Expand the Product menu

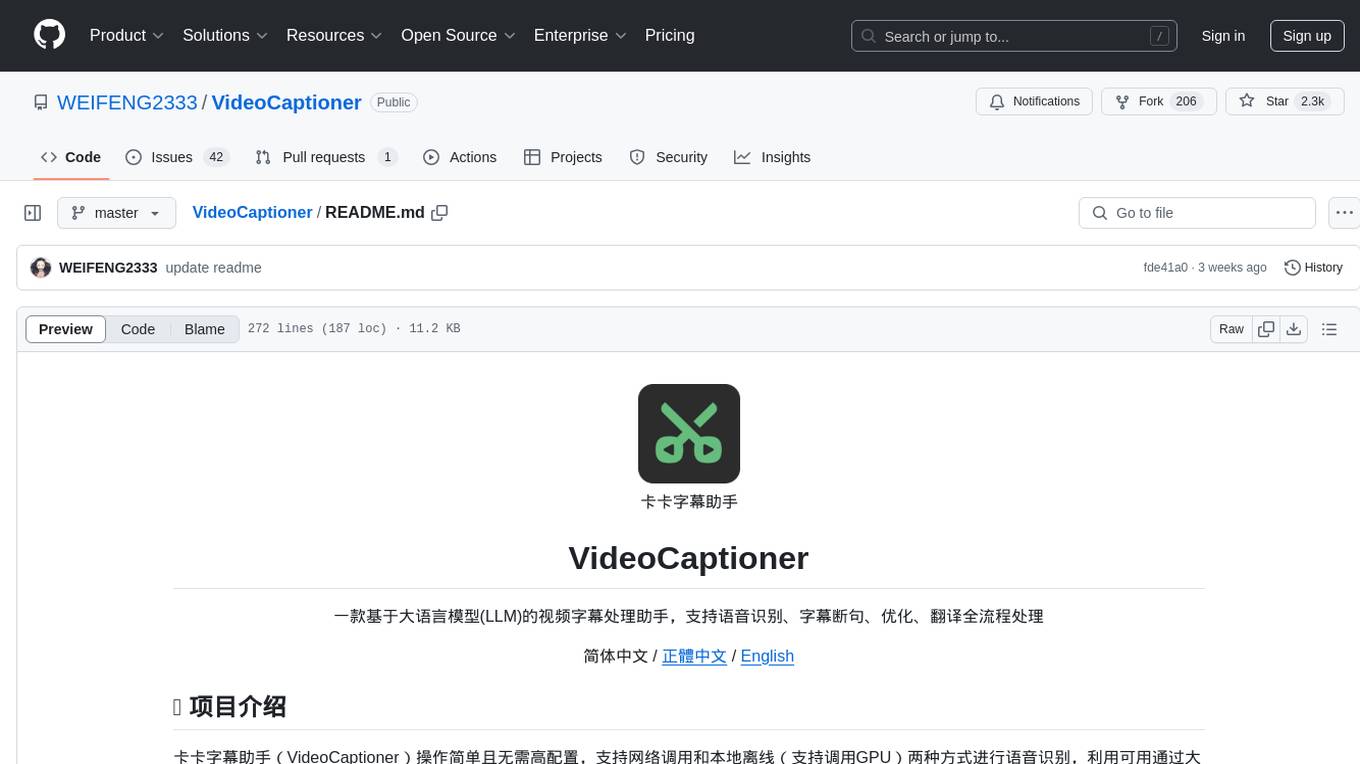pos(127,35)
